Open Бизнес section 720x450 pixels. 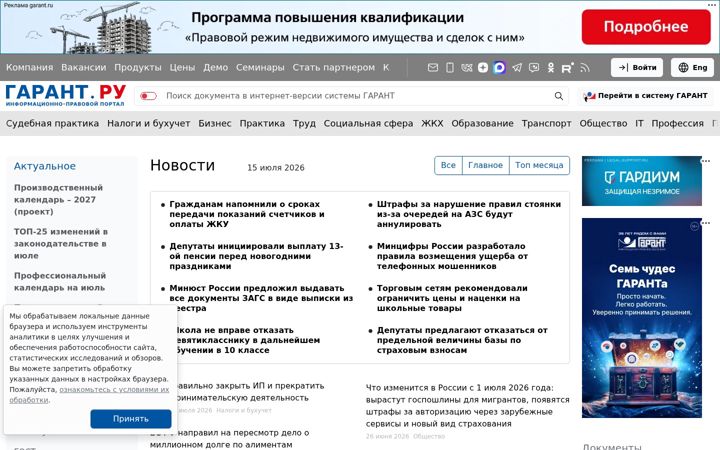pyautogui.click(x=215, y=124)
